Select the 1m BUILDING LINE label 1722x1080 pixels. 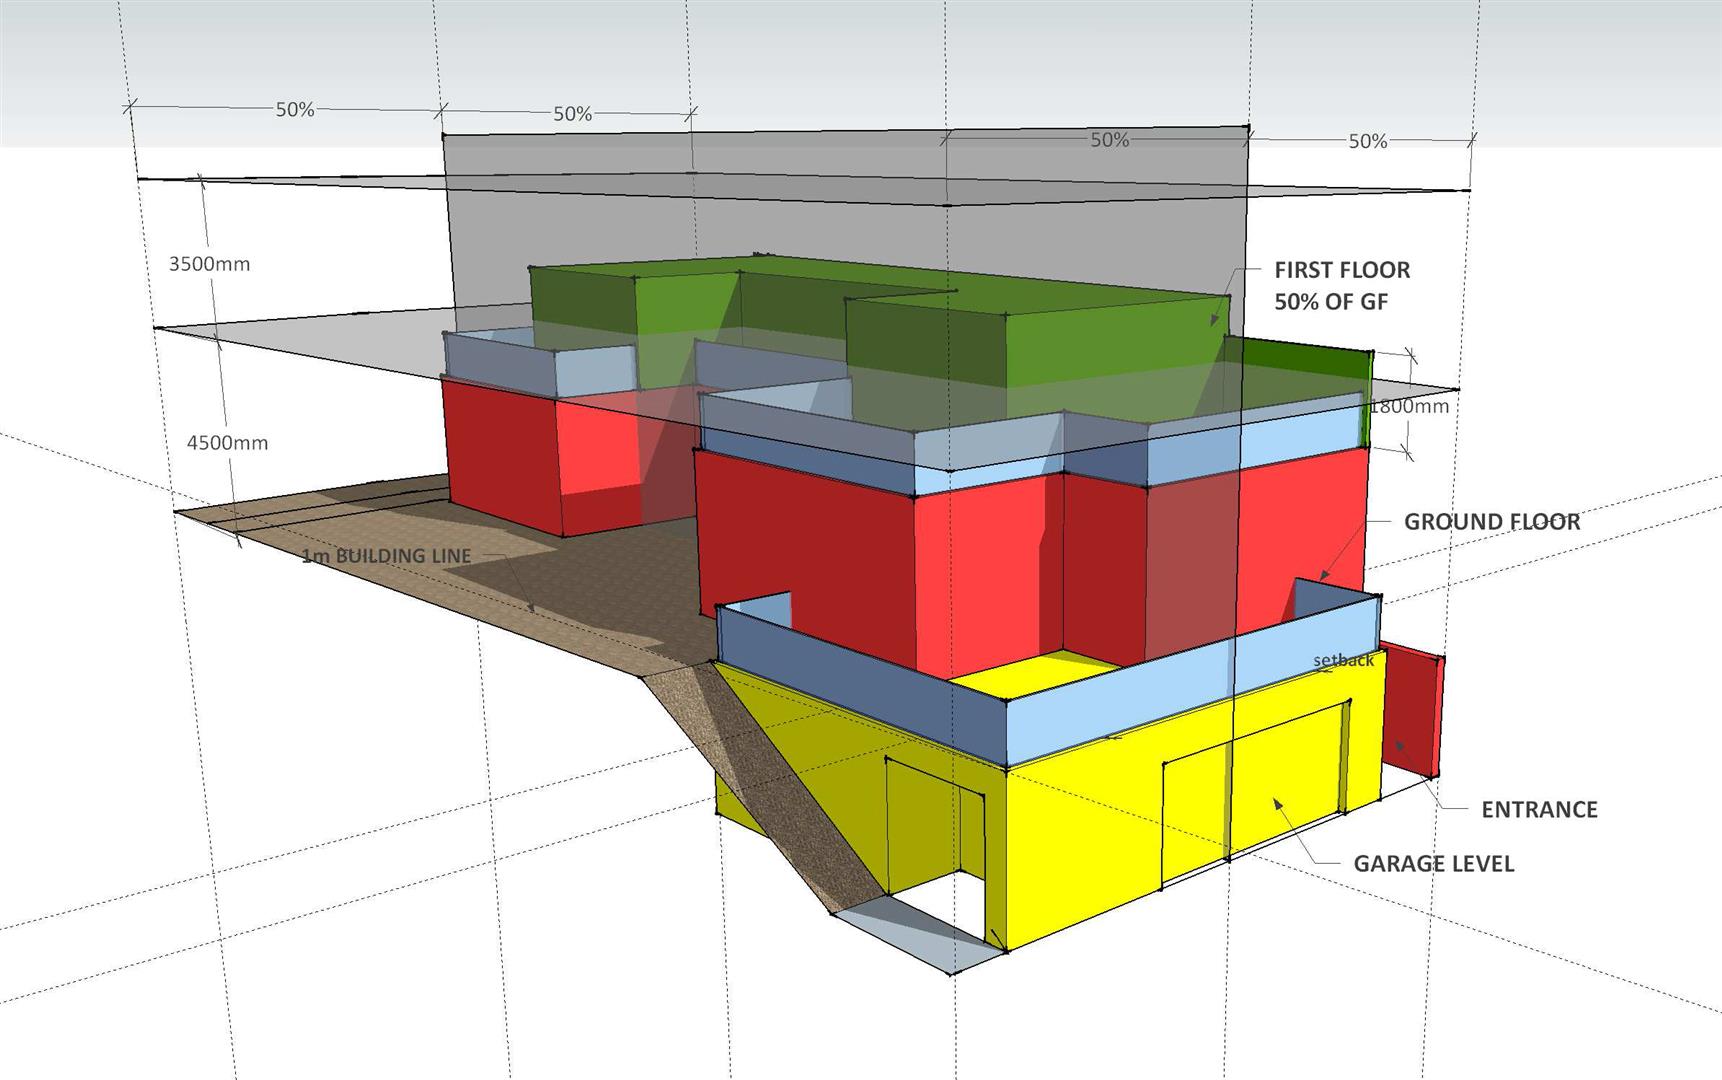386,555
